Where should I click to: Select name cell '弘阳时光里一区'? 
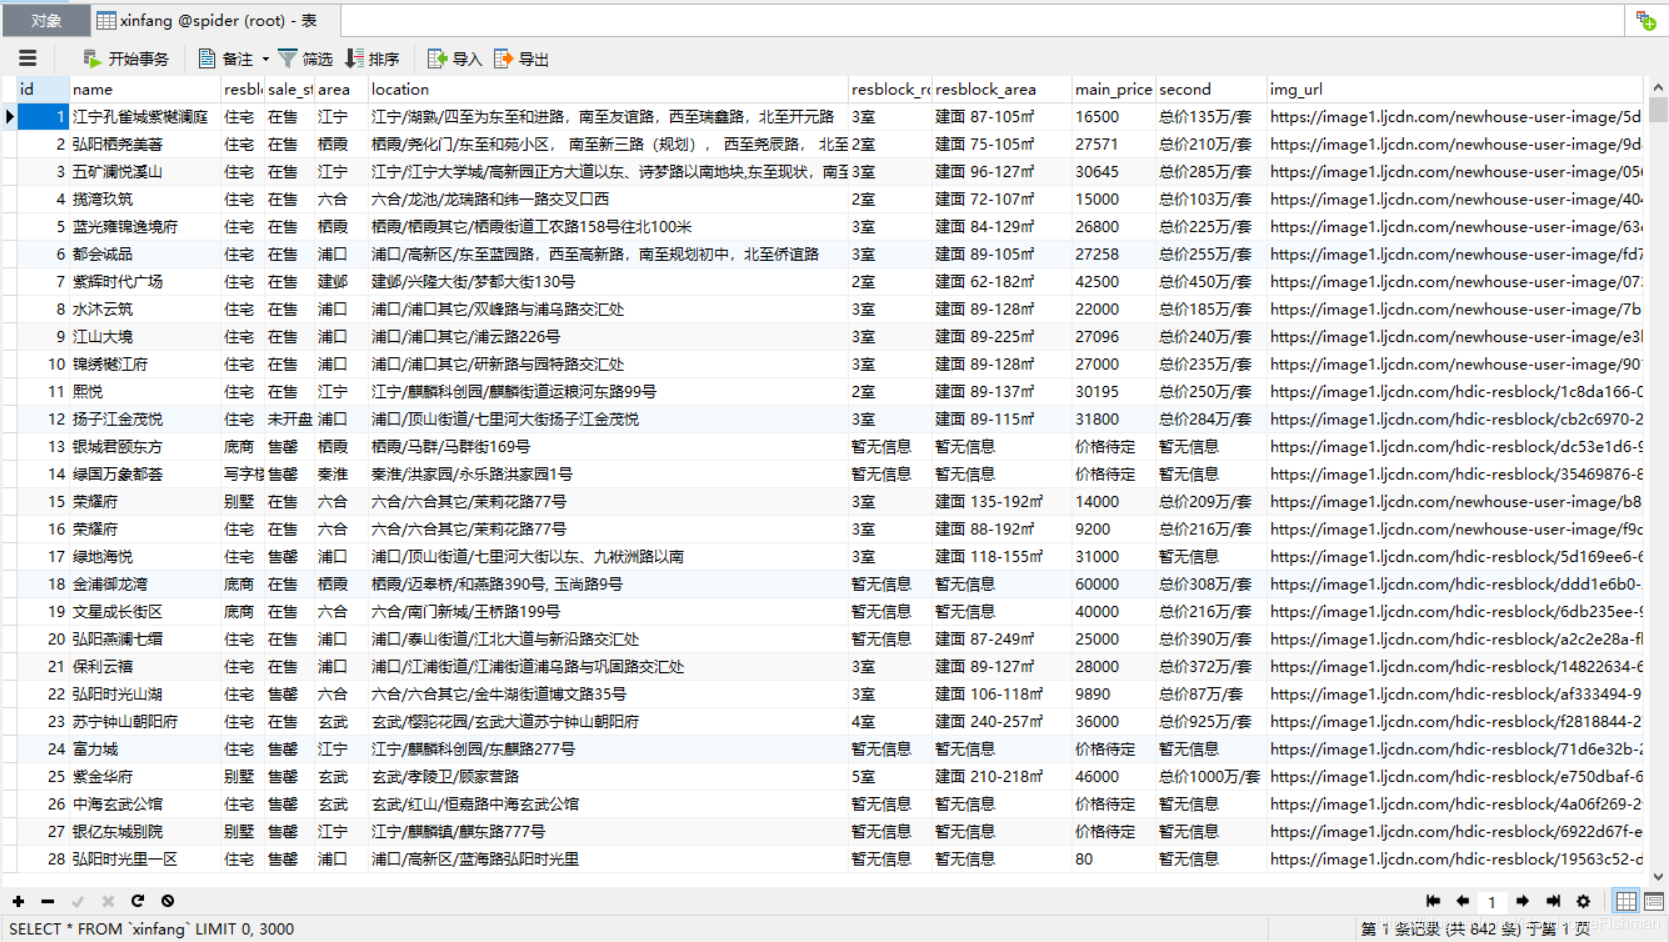point(145,859)
